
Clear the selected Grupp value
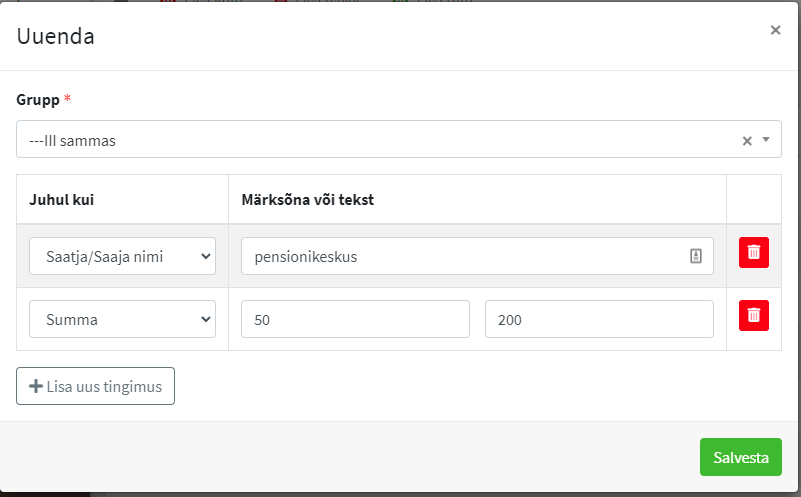click(x=746, y=141)
